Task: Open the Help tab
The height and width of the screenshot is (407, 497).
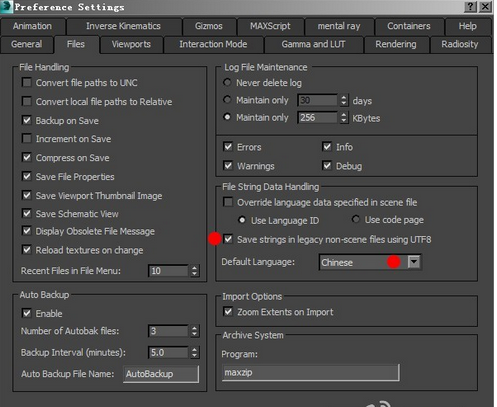Action: [467, 26]
